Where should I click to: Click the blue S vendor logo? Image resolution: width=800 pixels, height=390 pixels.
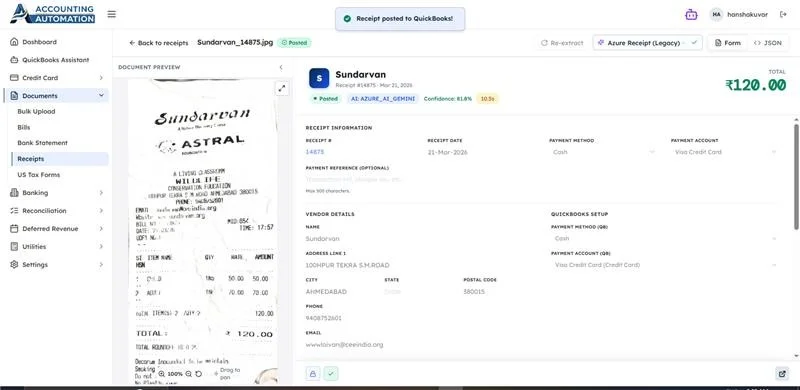point(319,78)
